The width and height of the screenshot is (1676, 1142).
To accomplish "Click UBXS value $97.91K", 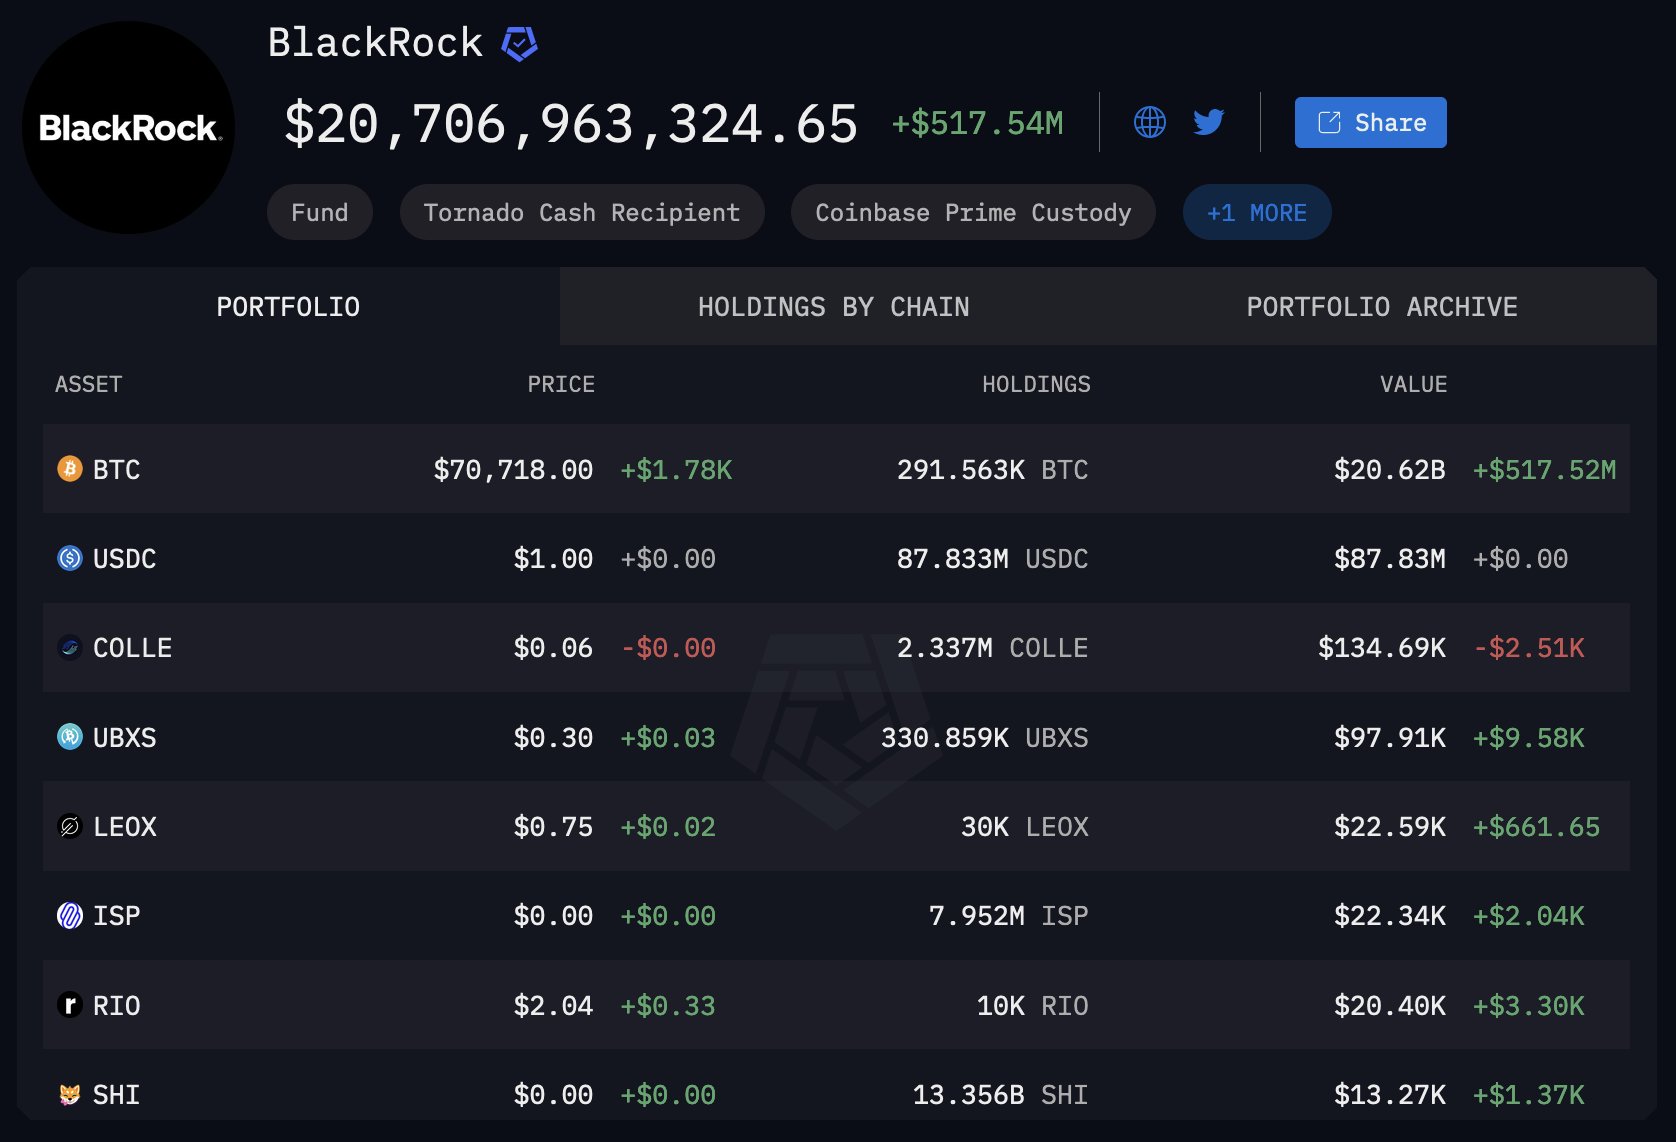I will (1389, 737).
